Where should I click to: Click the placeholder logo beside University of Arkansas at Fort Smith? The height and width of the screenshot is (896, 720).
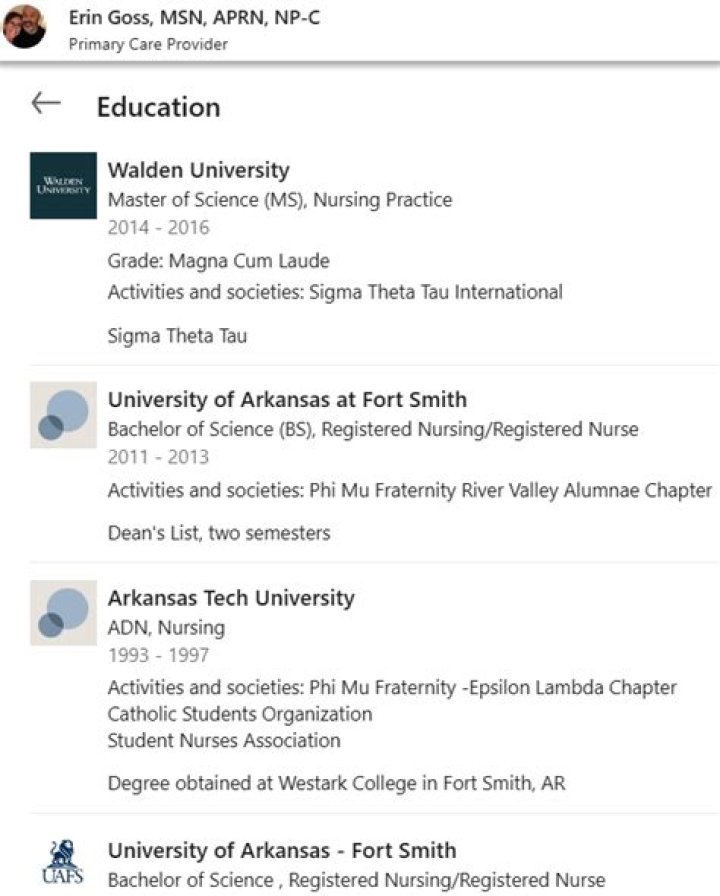click(63, 414)
